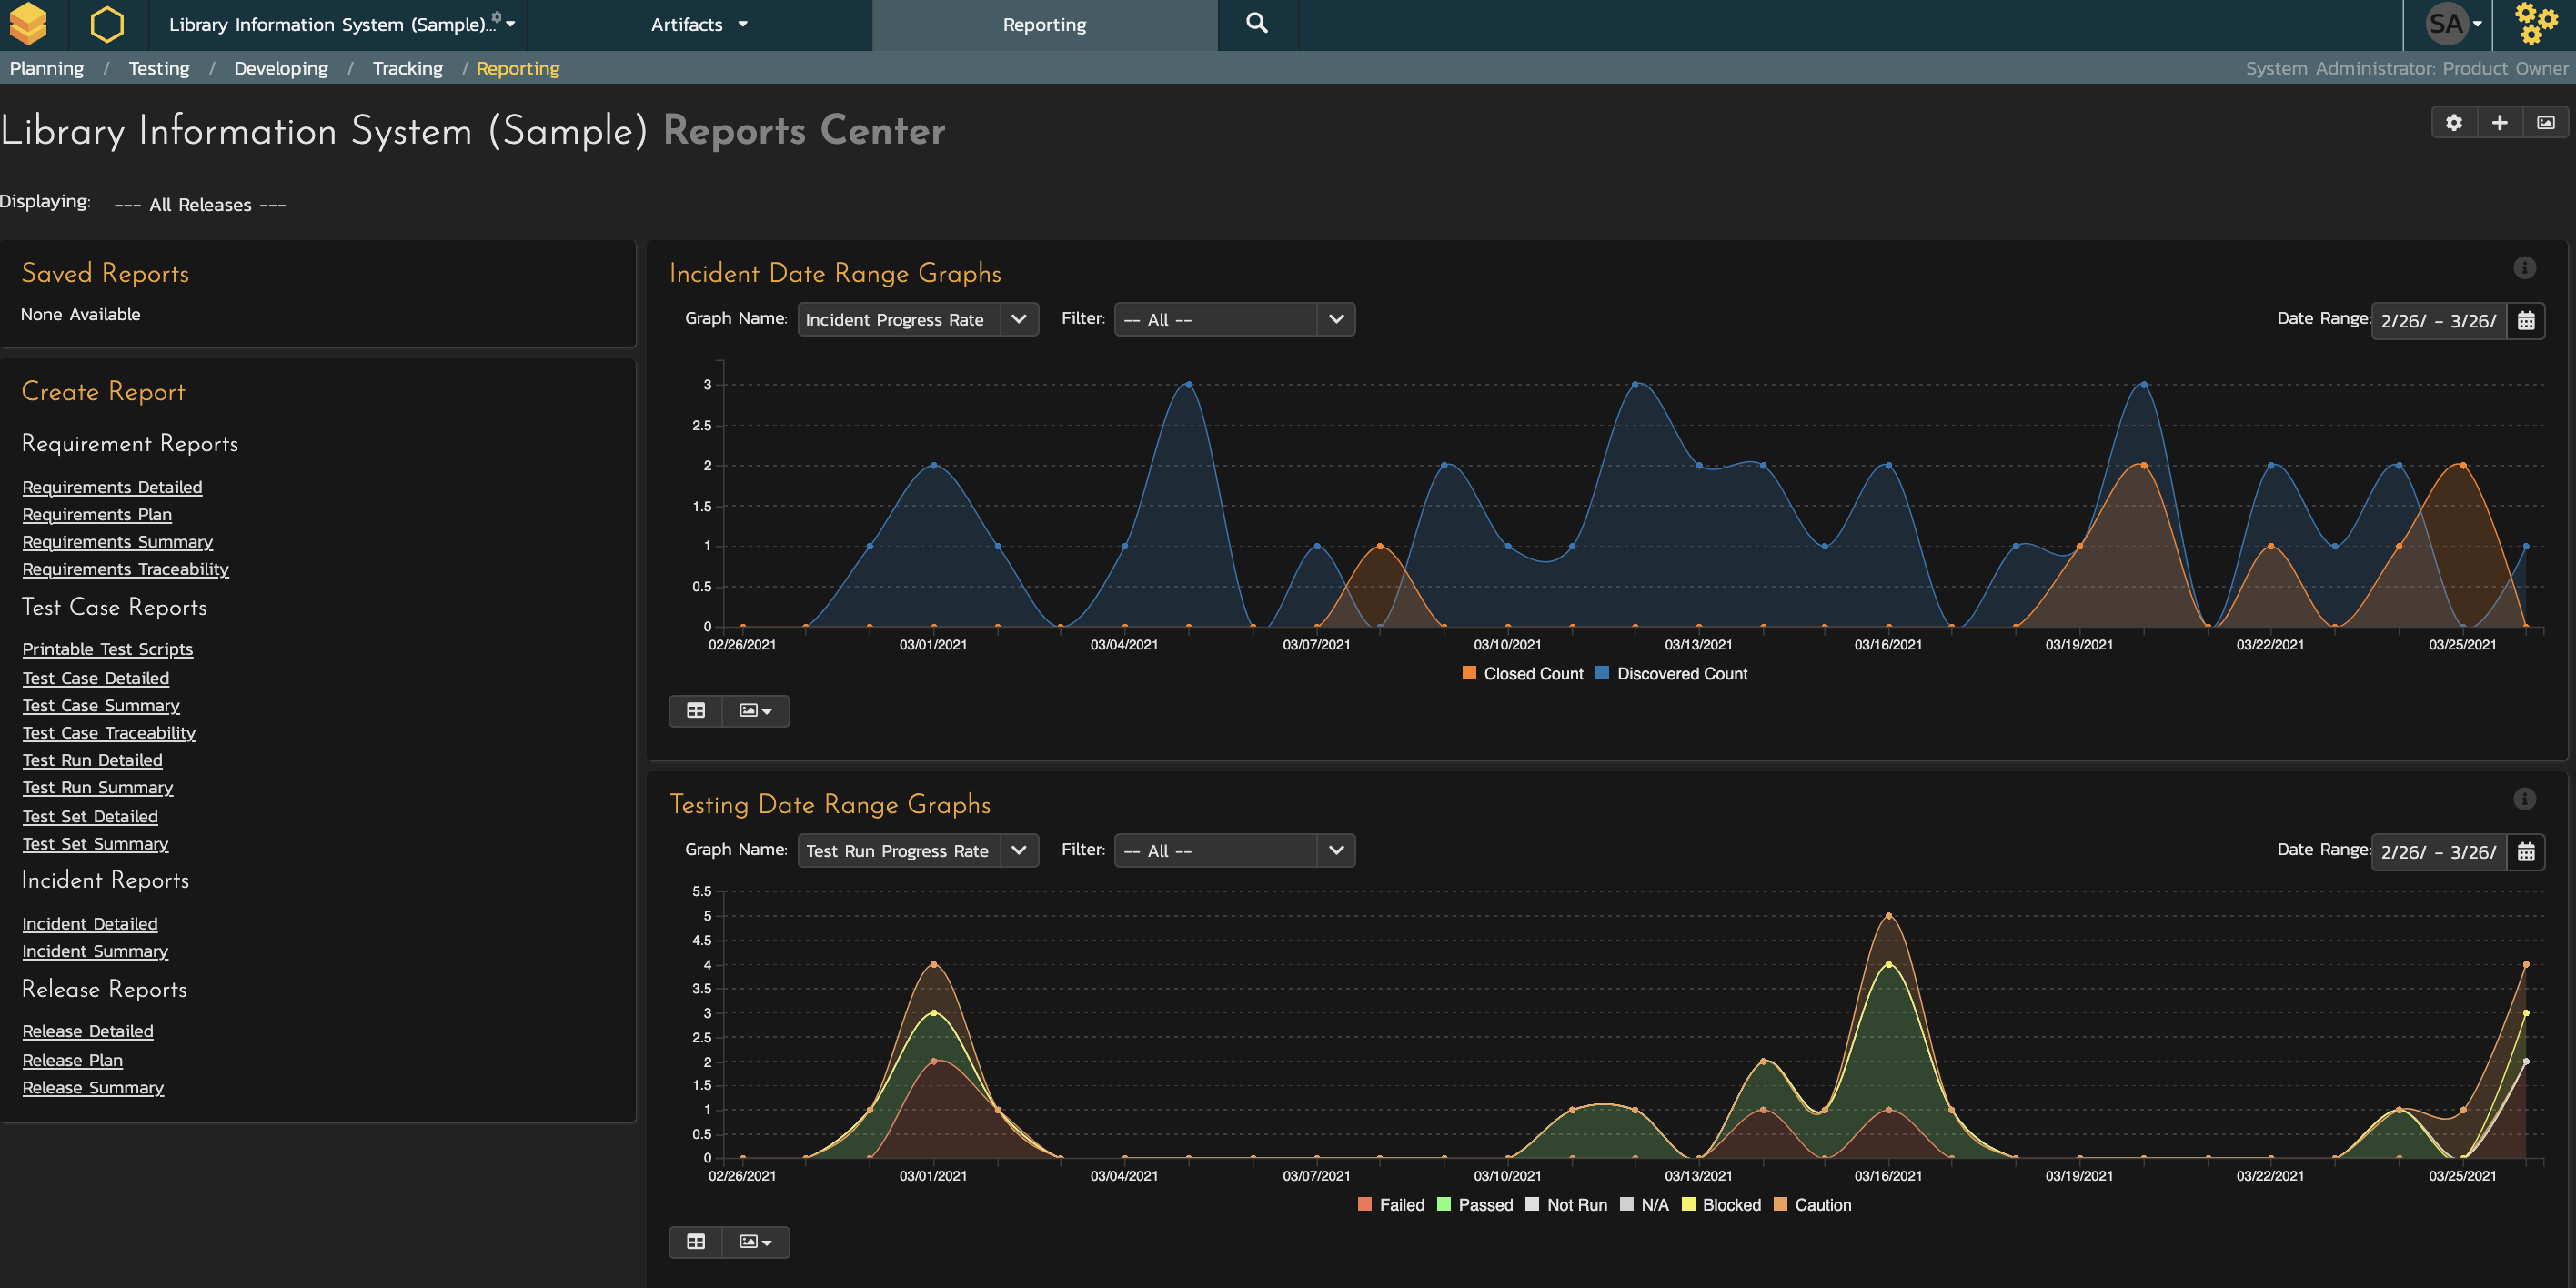
Task: Show Incident graph data grid icon
Action: pyautogui.click(x=696, y=710)
